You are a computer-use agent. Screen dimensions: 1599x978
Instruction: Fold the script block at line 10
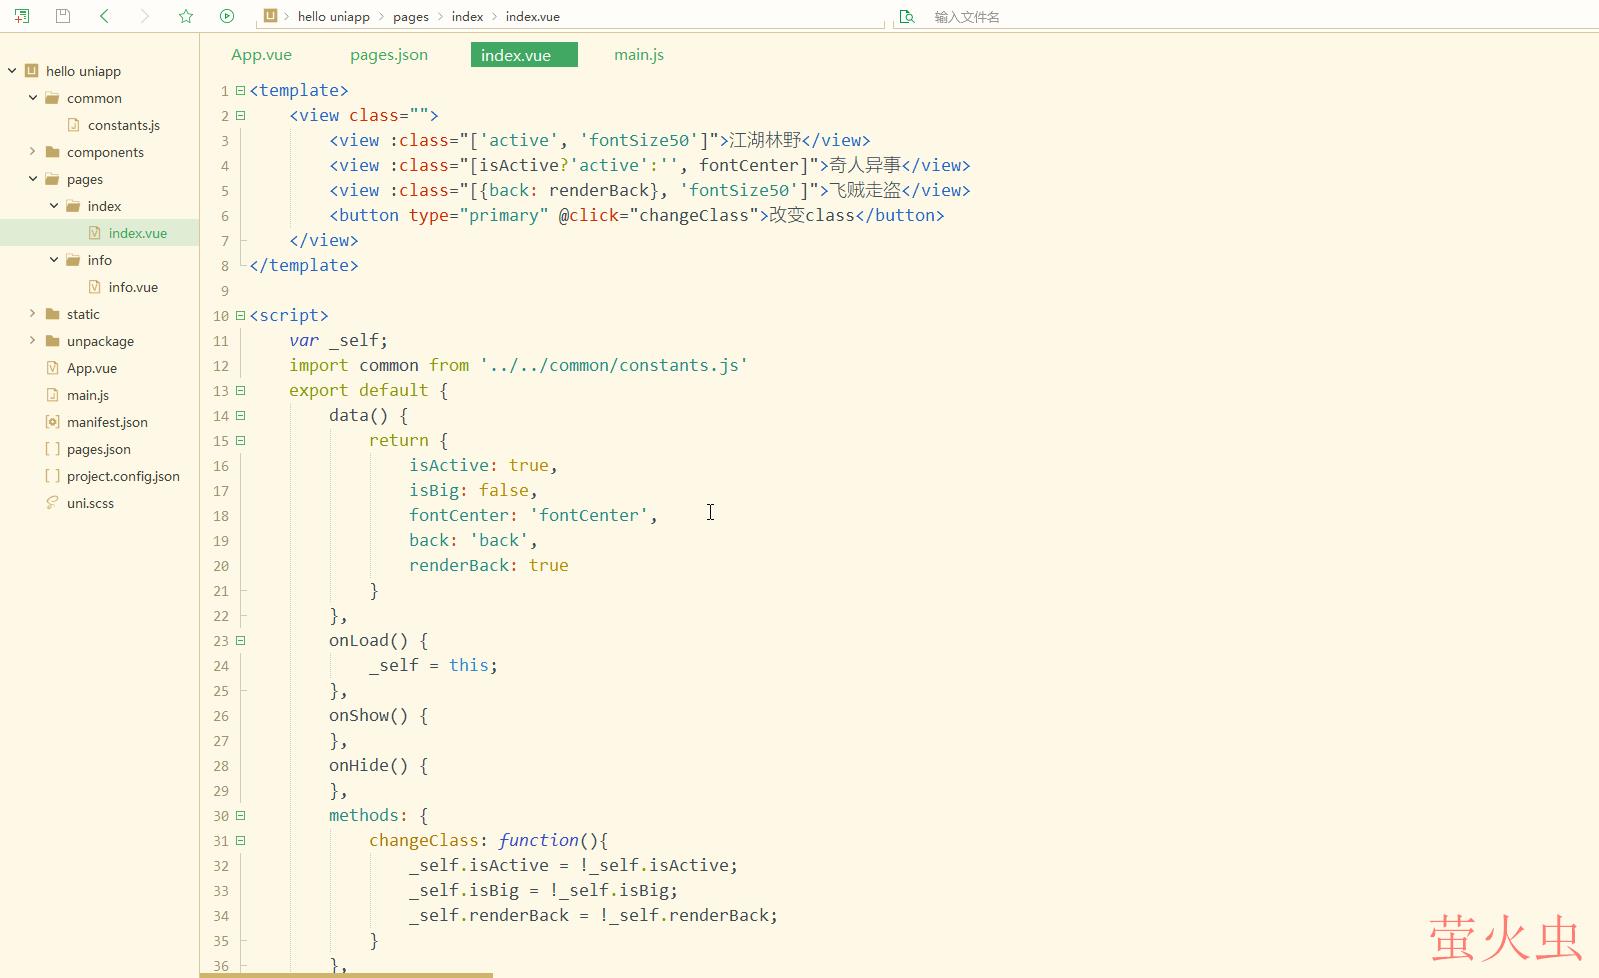click(240, 315)
